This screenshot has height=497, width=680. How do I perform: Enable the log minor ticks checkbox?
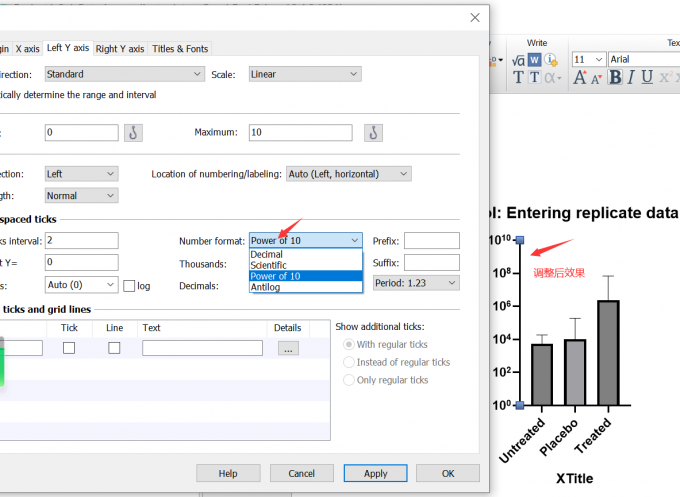pyautogui.click(x=130, y=285)
